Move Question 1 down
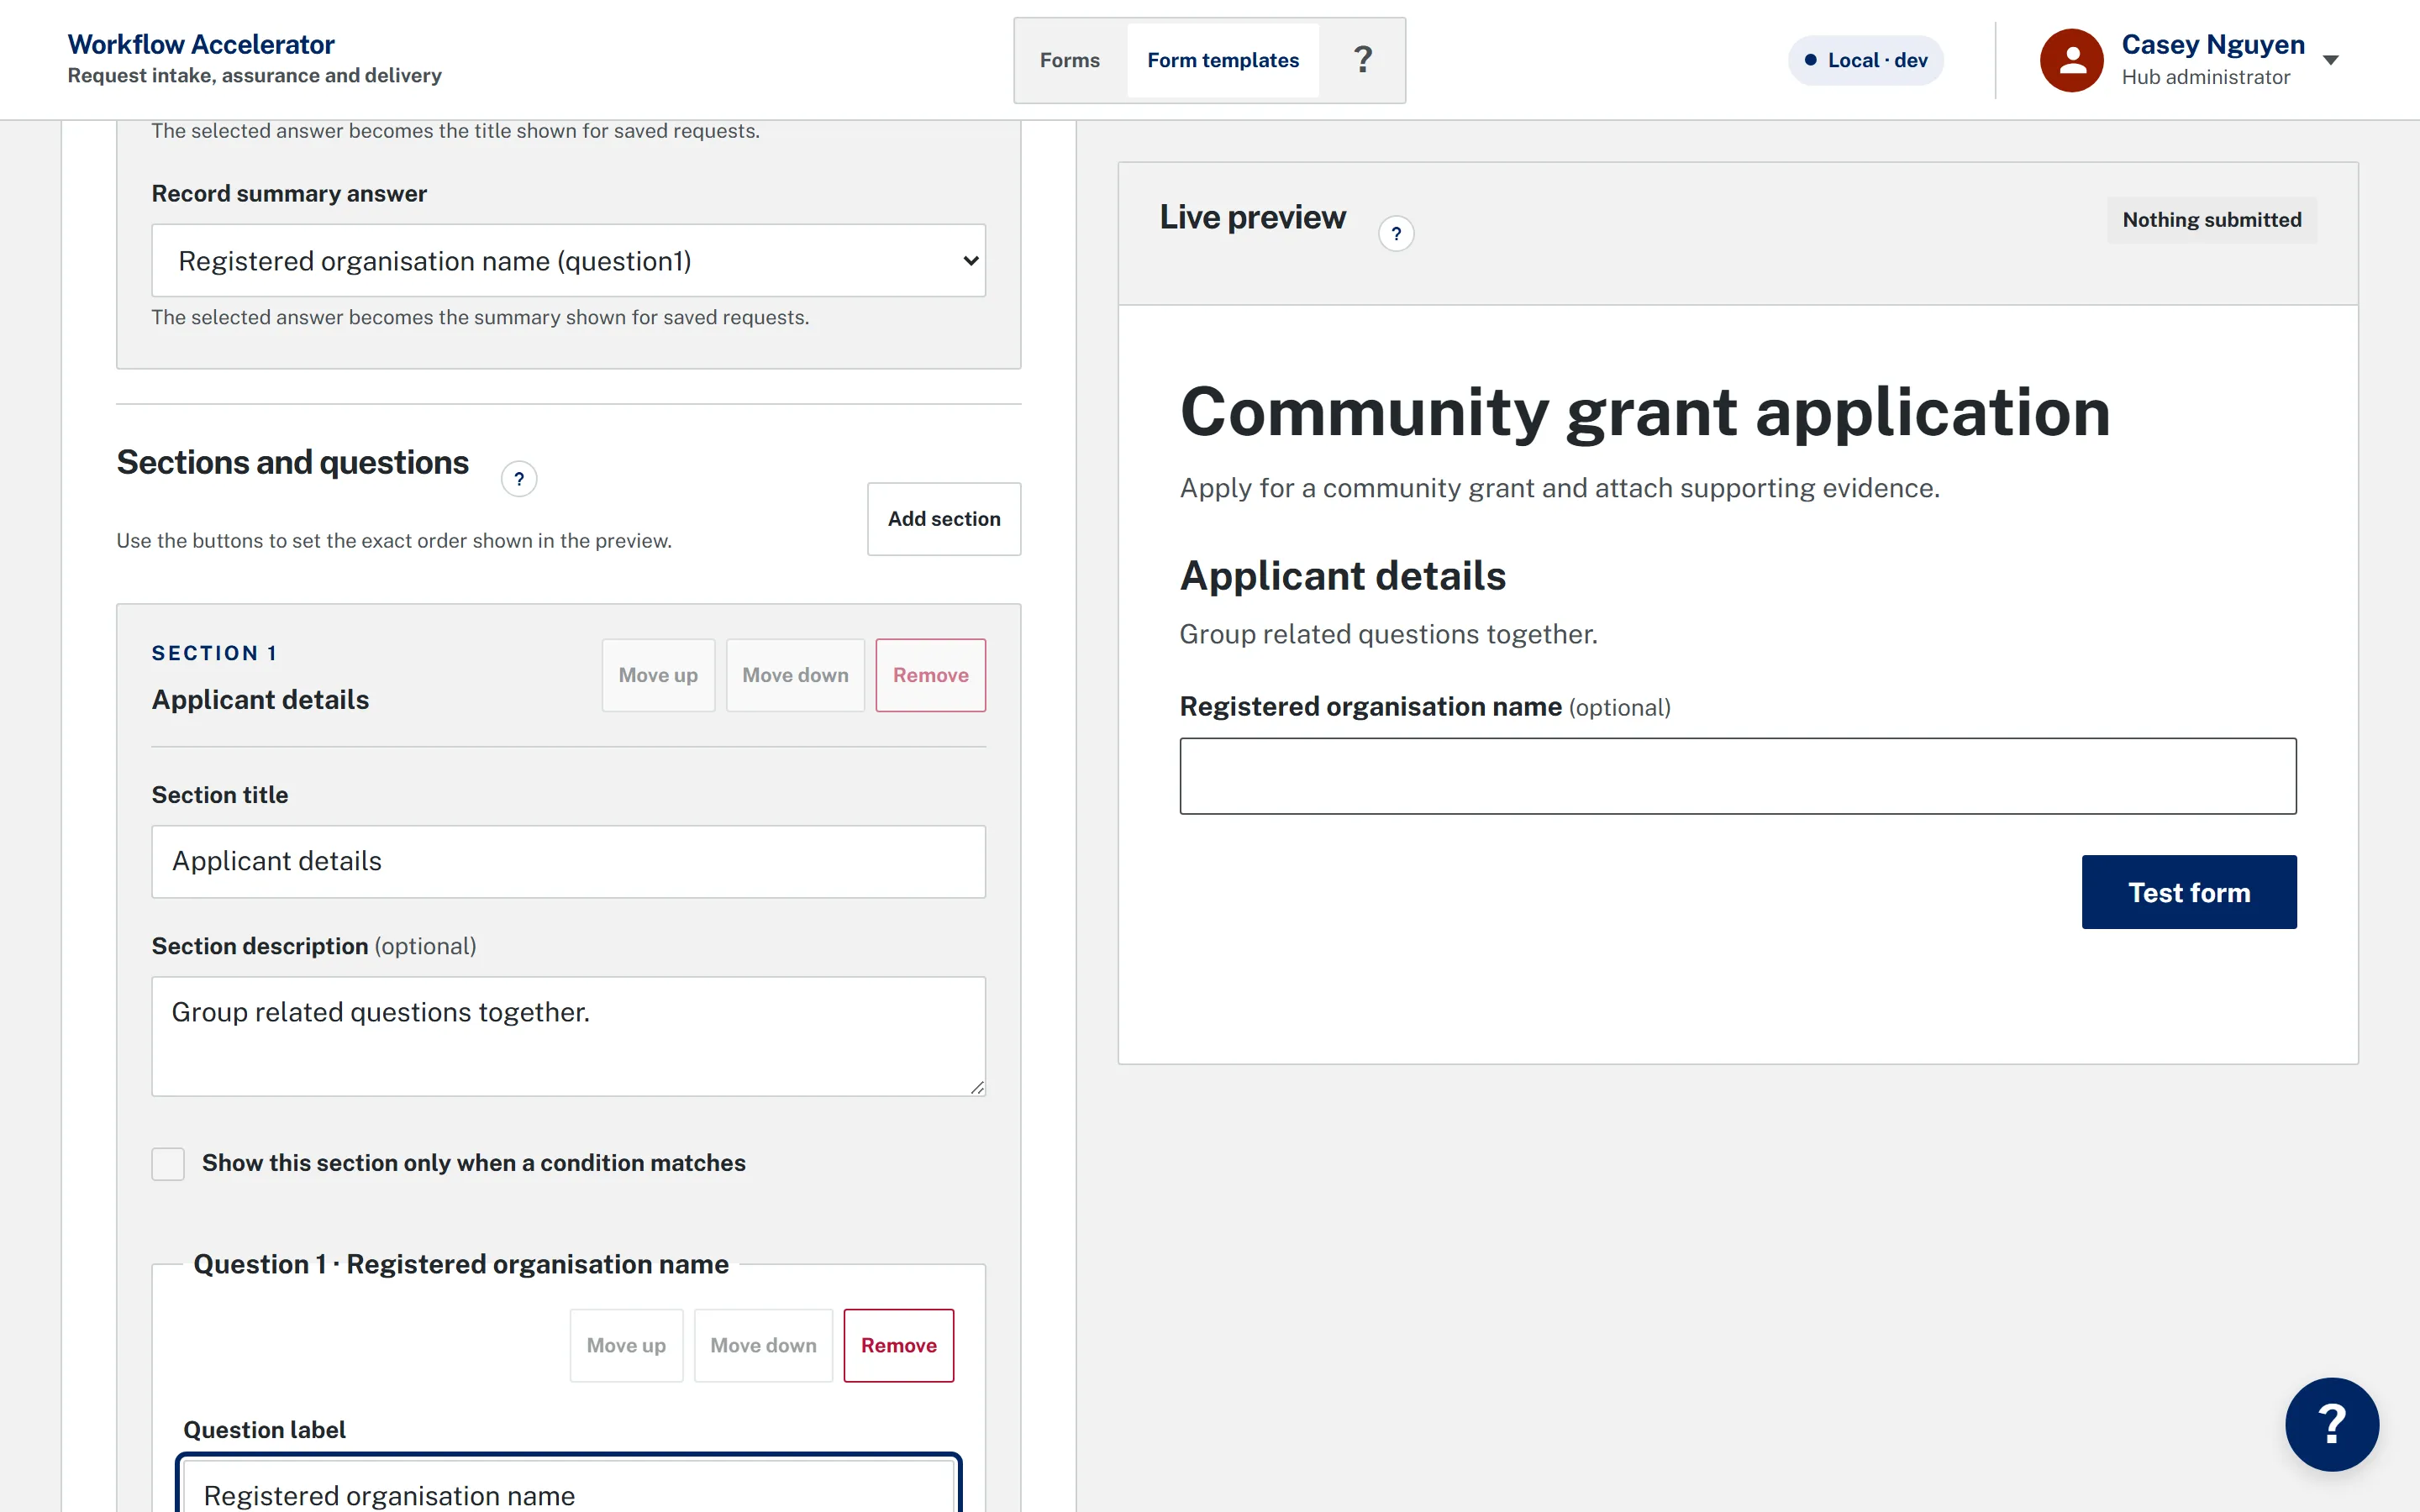 [x=763, y=1345]
